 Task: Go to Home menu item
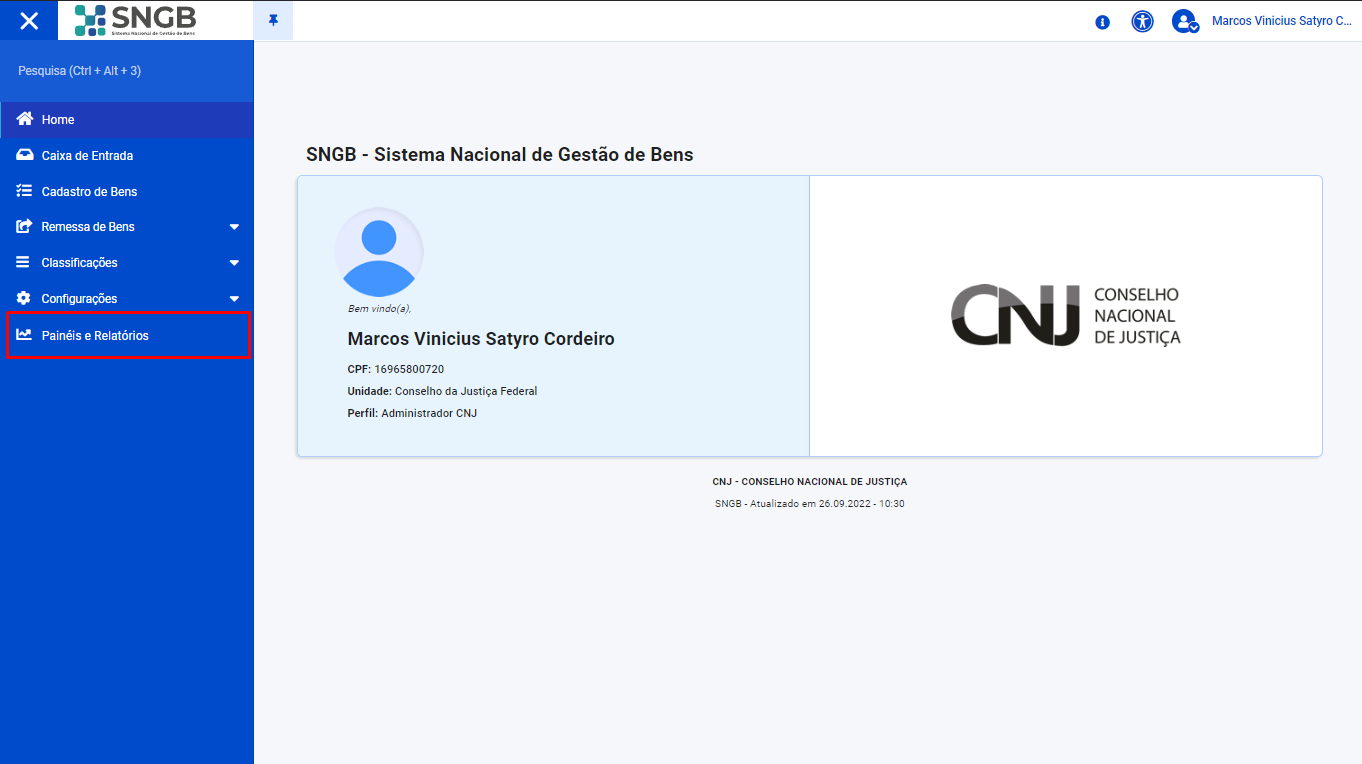click(x=127, y=119)
